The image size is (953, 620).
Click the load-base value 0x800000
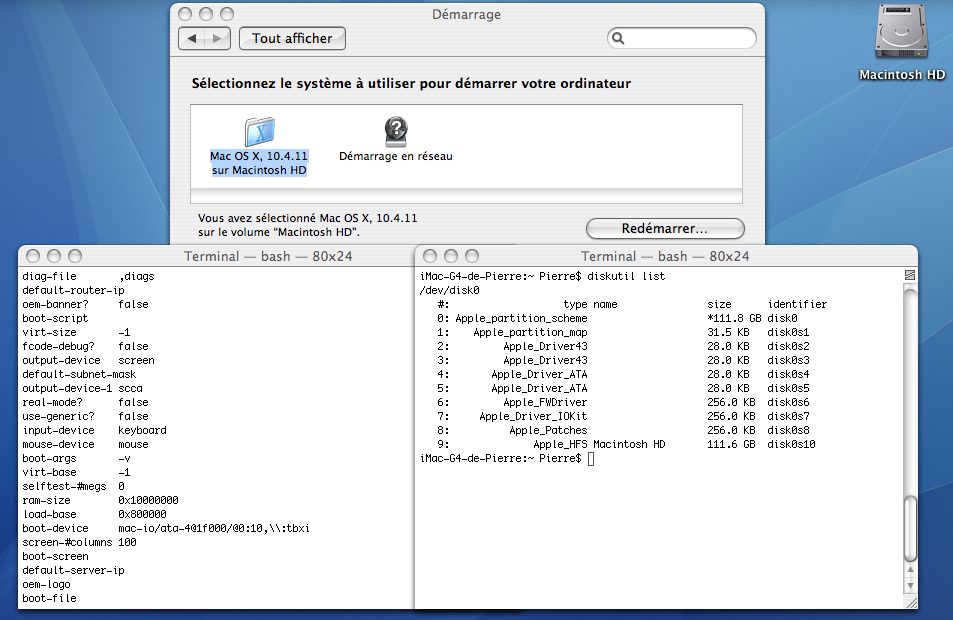(142, 514)
